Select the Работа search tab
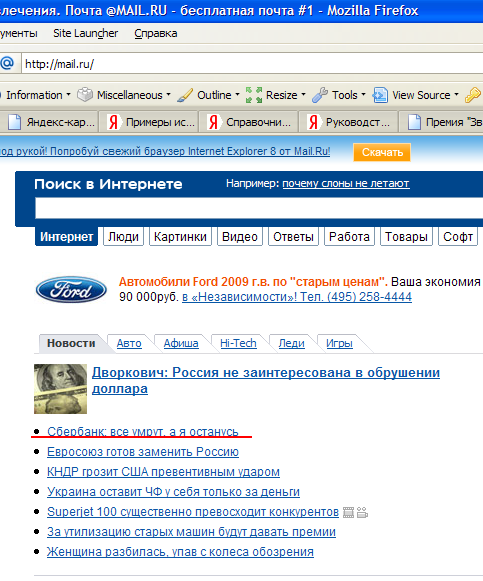This screenshot has width=483, height=581. click(x=349, y=236)
